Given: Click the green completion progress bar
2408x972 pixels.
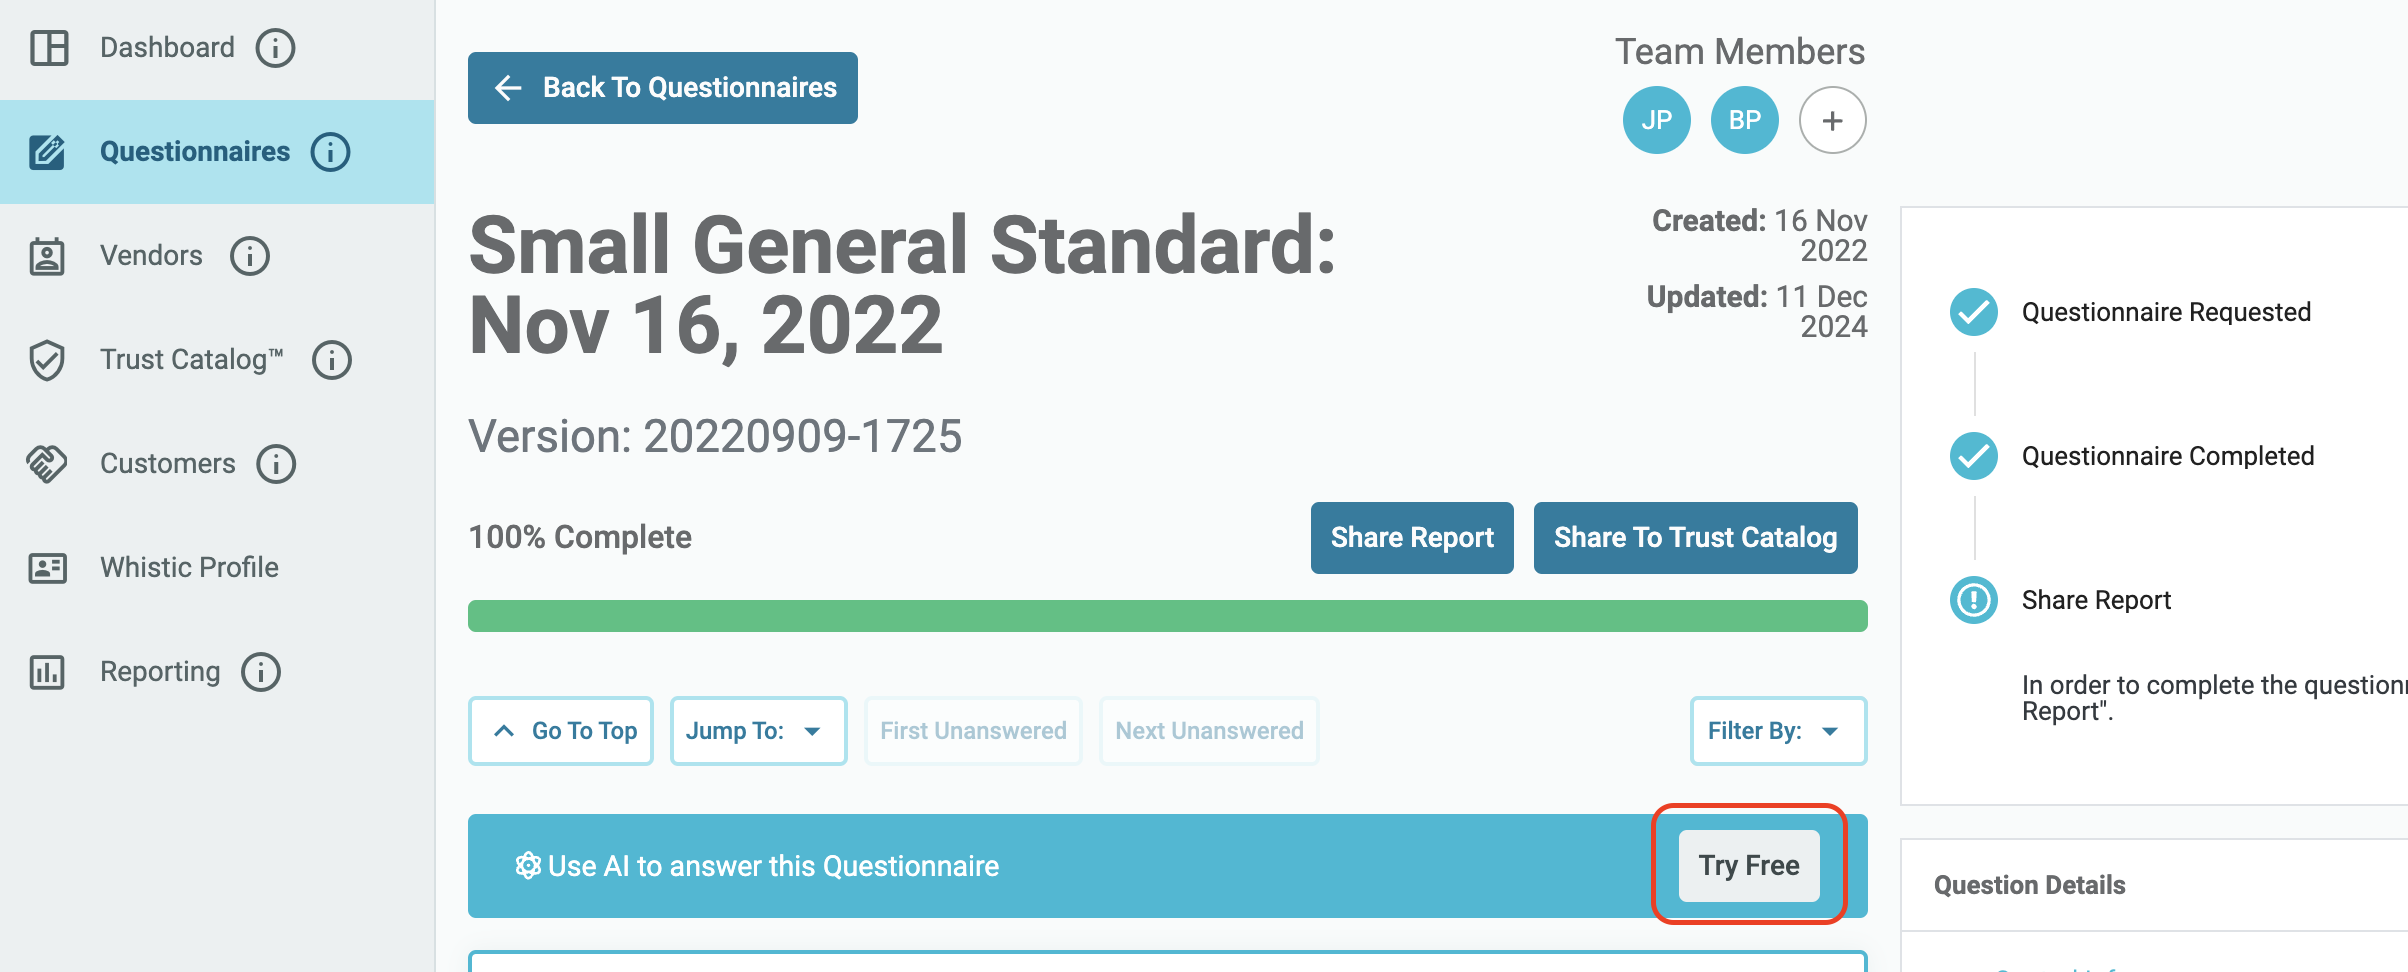Looking at the screenshot, I should (x=1168, y=616).
